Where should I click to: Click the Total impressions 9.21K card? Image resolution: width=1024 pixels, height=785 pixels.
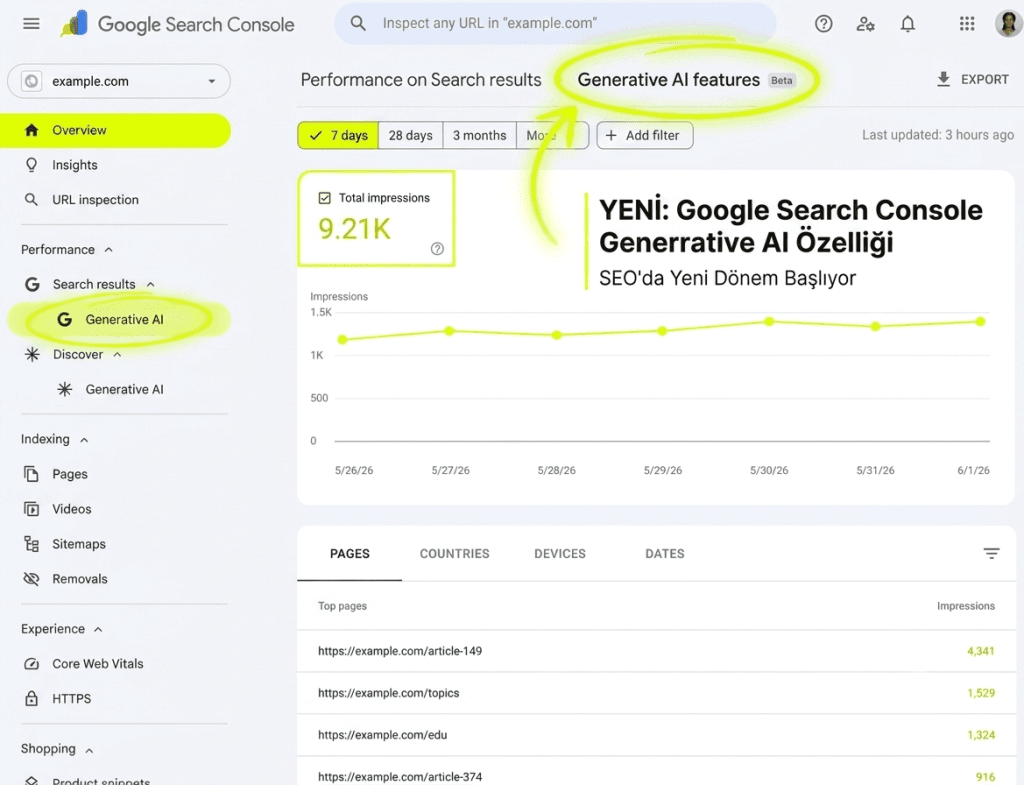[376, 219]
